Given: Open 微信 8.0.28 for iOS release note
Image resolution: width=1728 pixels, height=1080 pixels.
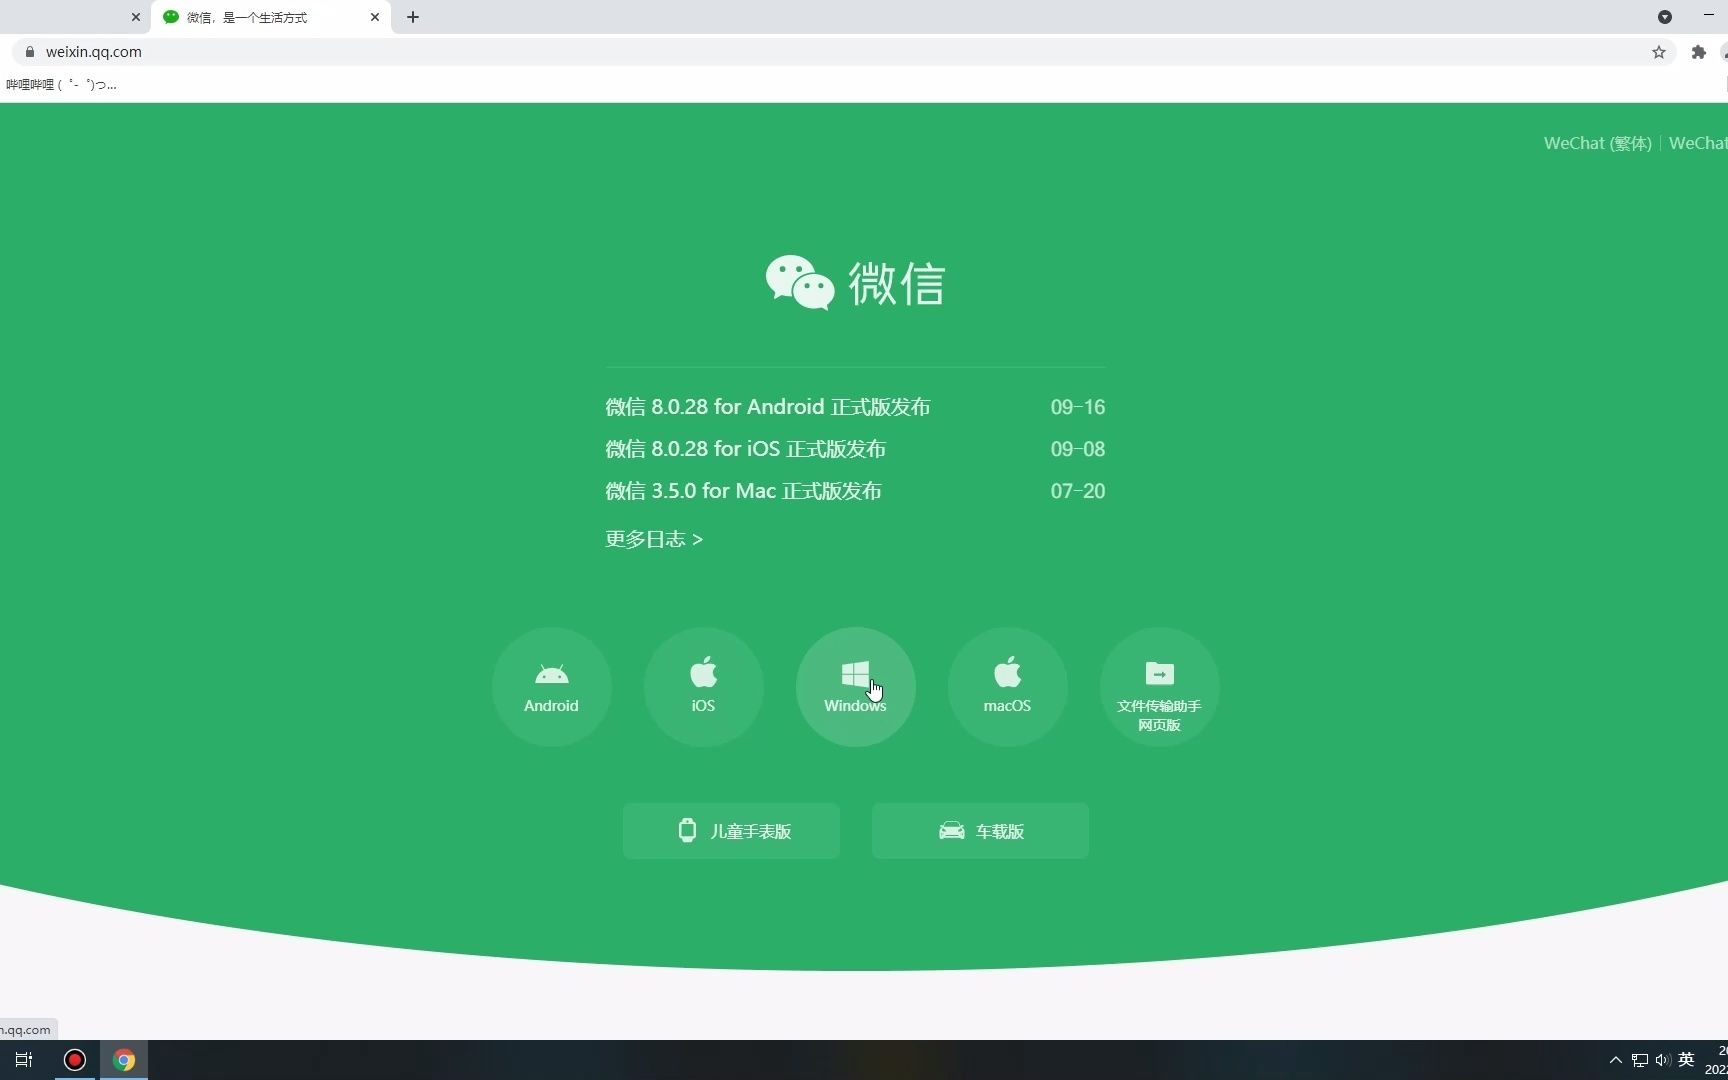Looking at the screenshot, I should (x=746, y=449).
